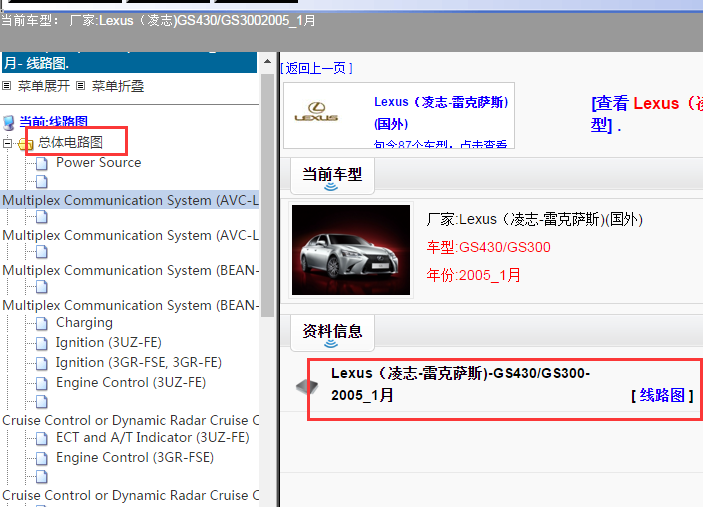Click 菜单展开 to expand the menu
Image resolution: width=703 pixels, height=507 pixels.
point(44,86)
